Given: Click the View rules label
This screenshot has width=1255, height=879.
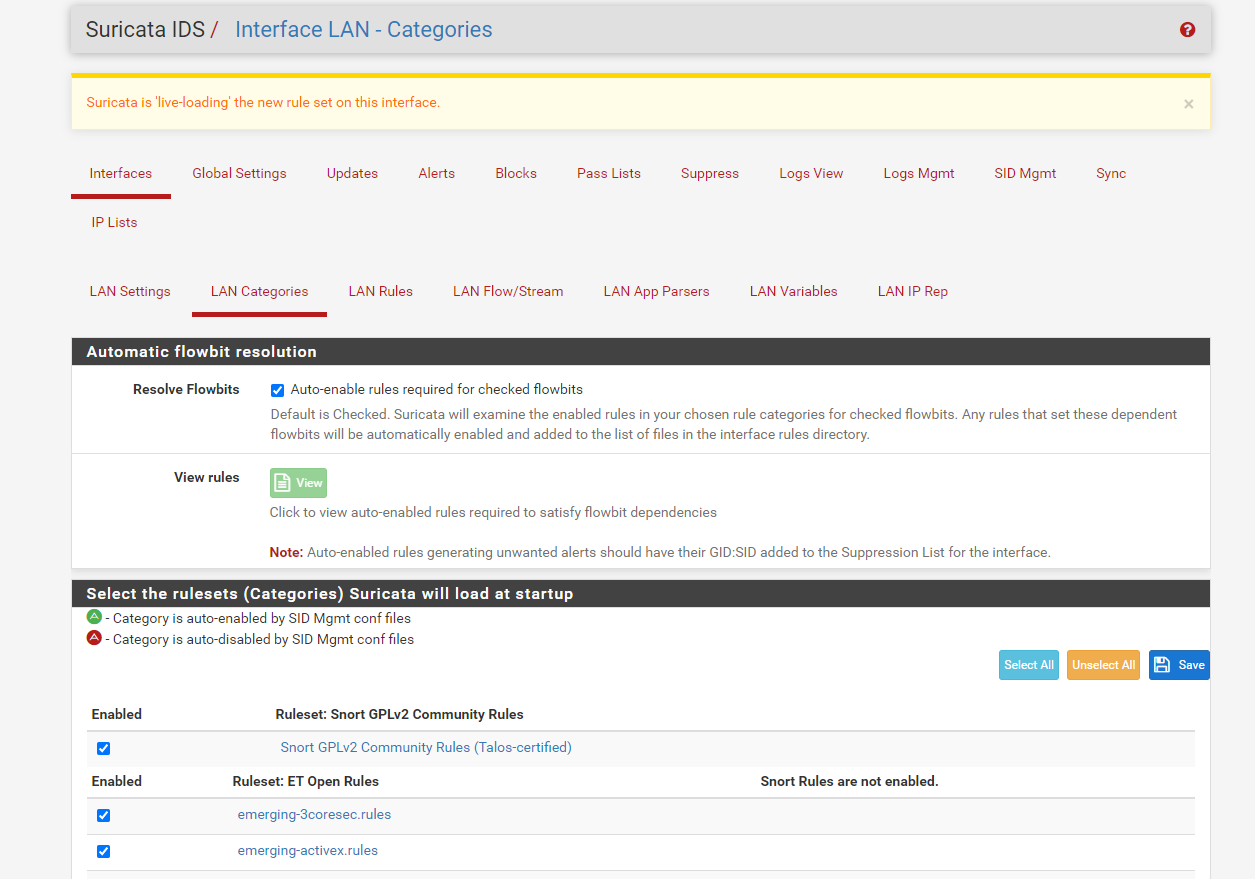Looking at the screenshot, I should tap(207, 477).
